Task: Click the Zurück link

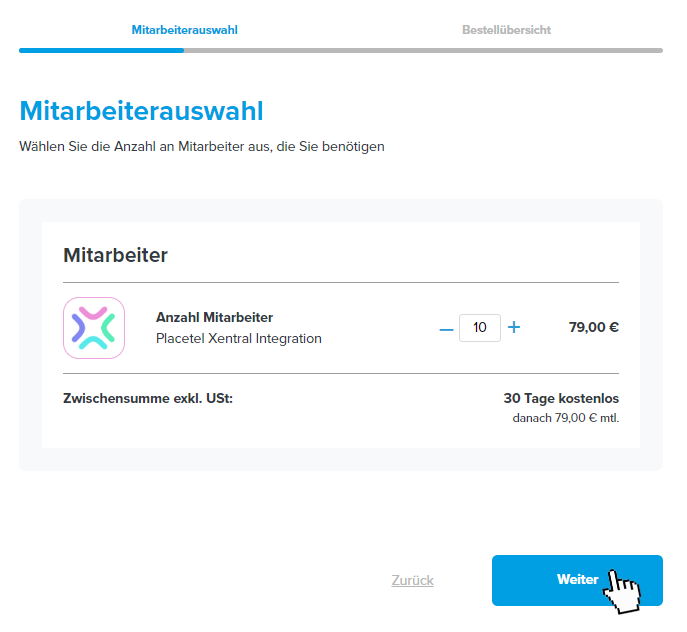Action: [412, 580]
